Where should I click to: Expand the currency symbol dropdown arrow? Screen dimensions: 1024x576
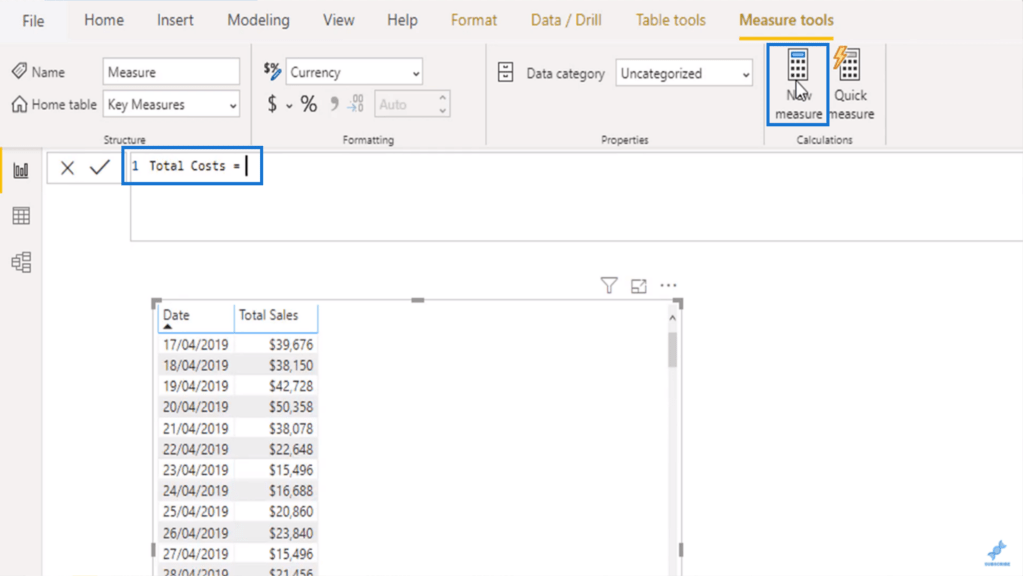tap(289, 106)
